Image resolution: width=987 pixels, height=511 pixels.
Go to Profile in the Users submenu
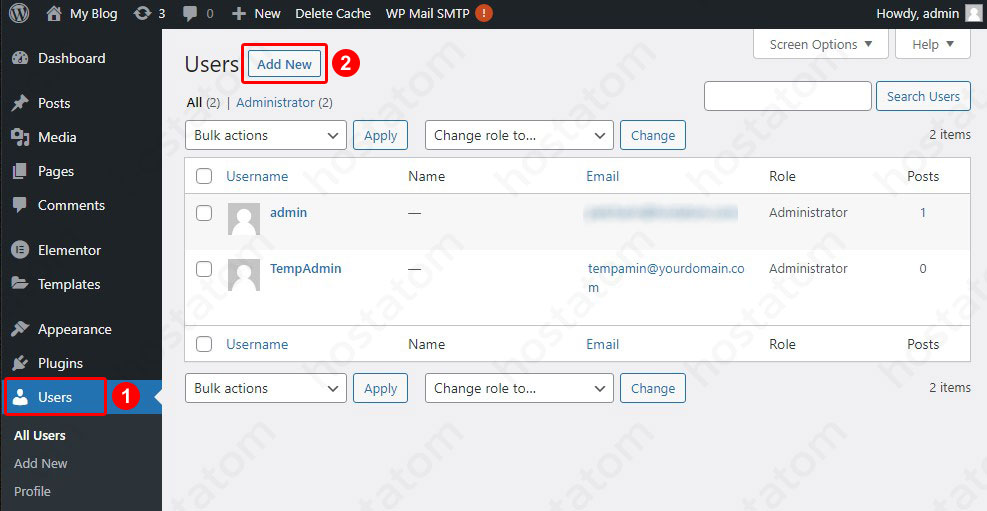point(32,491)
